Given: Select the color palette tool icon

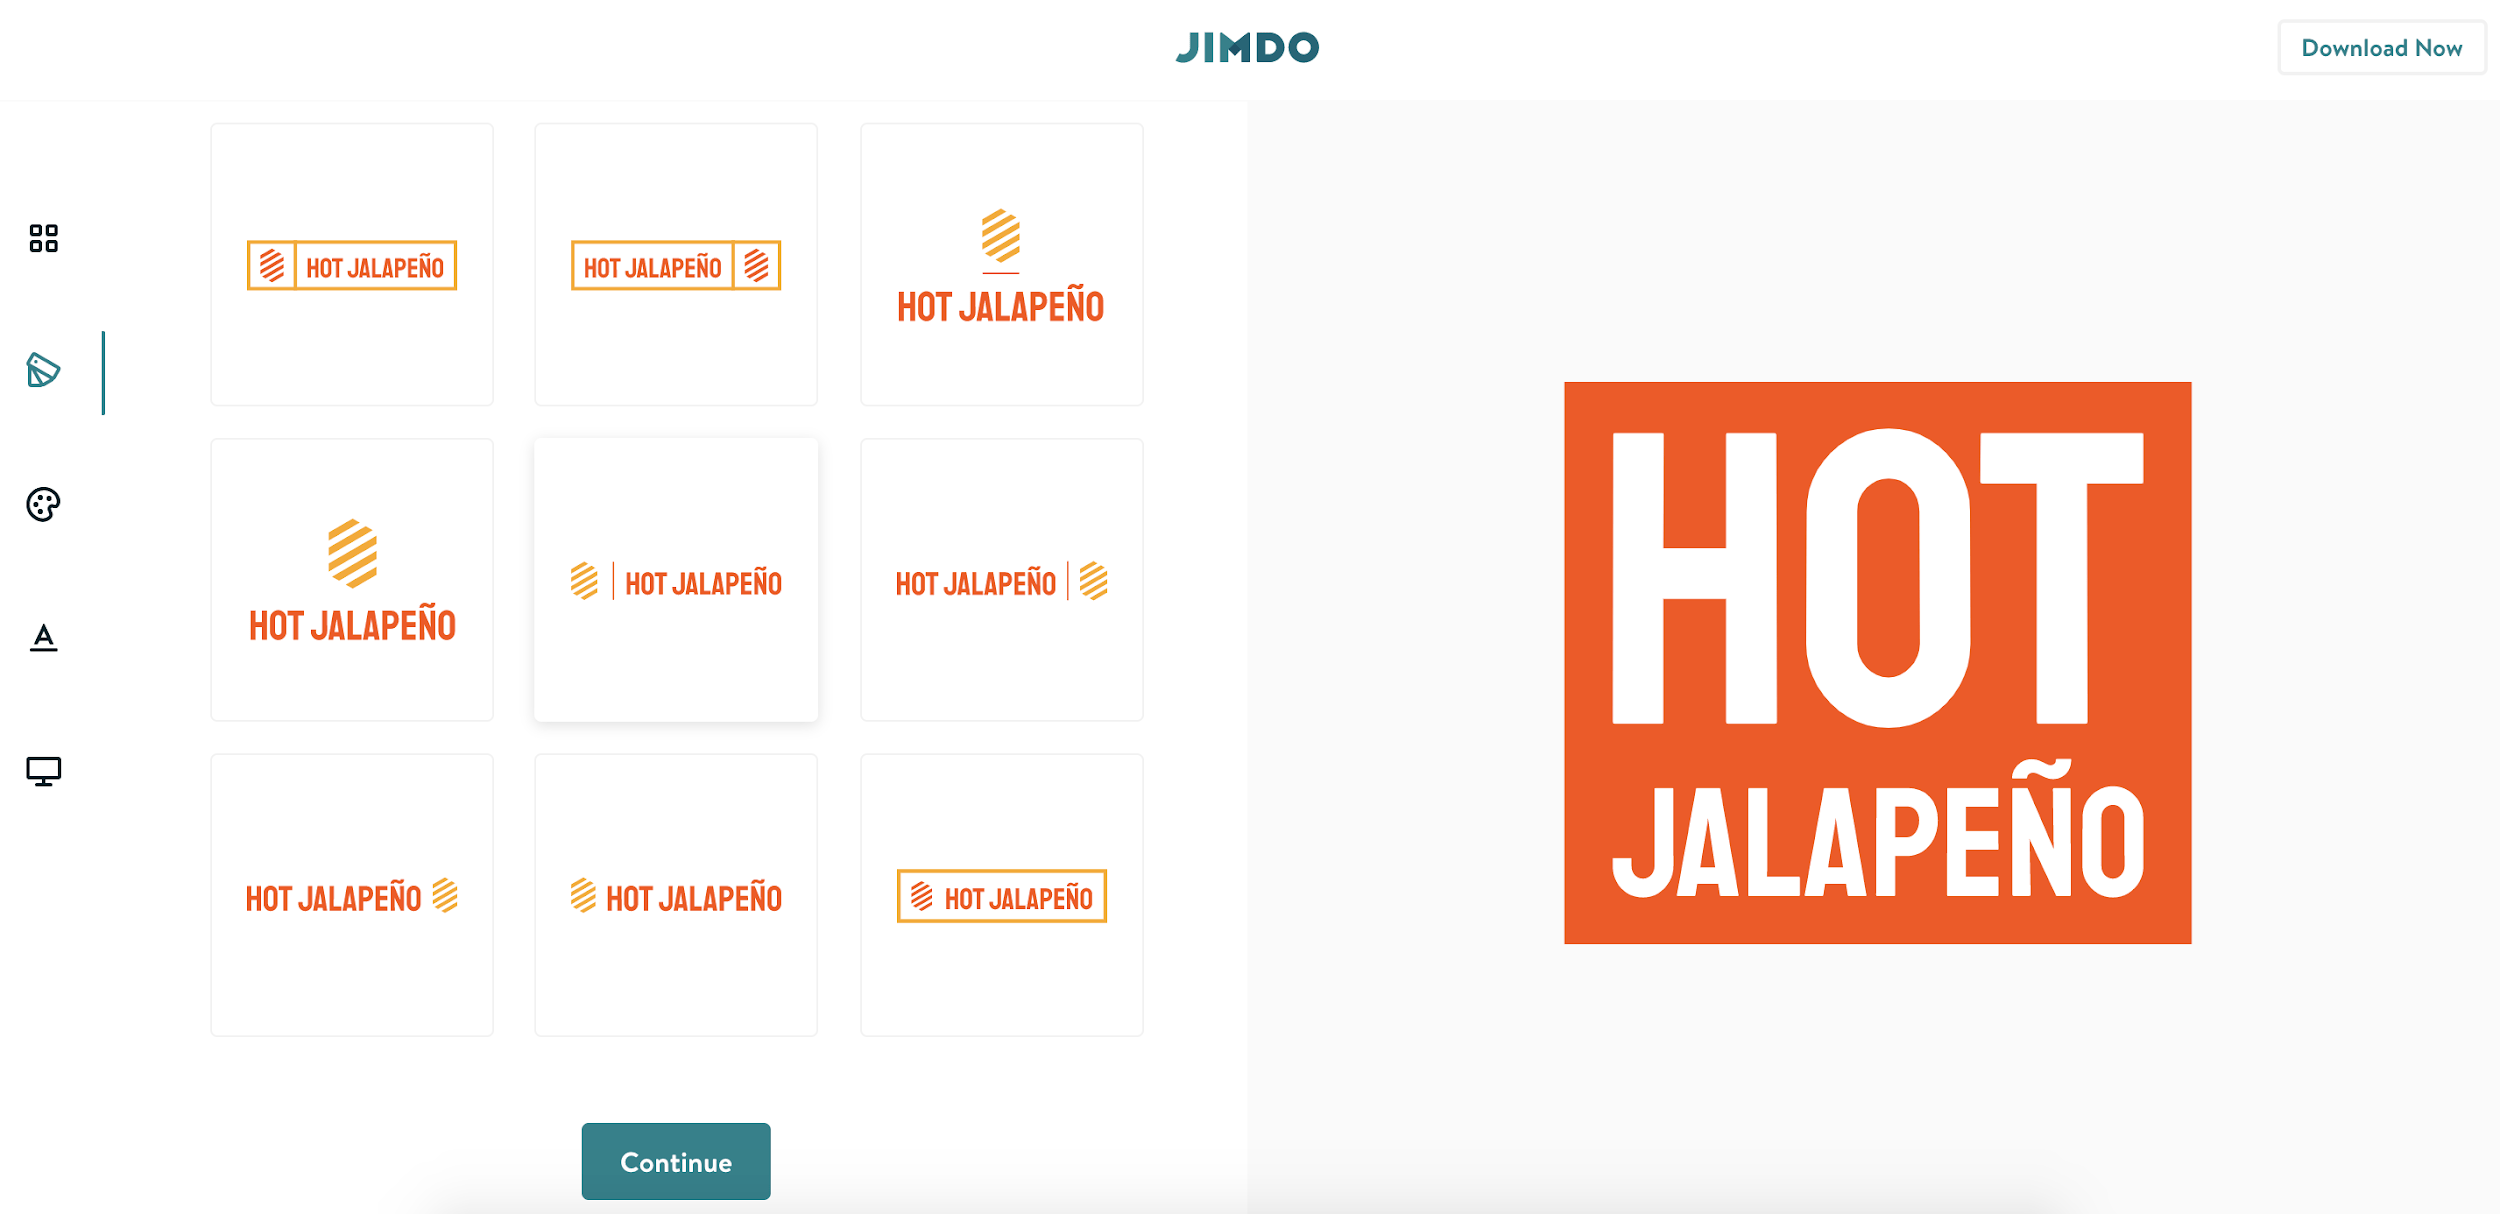Looking at the screenshot, I should pos(45,504).
